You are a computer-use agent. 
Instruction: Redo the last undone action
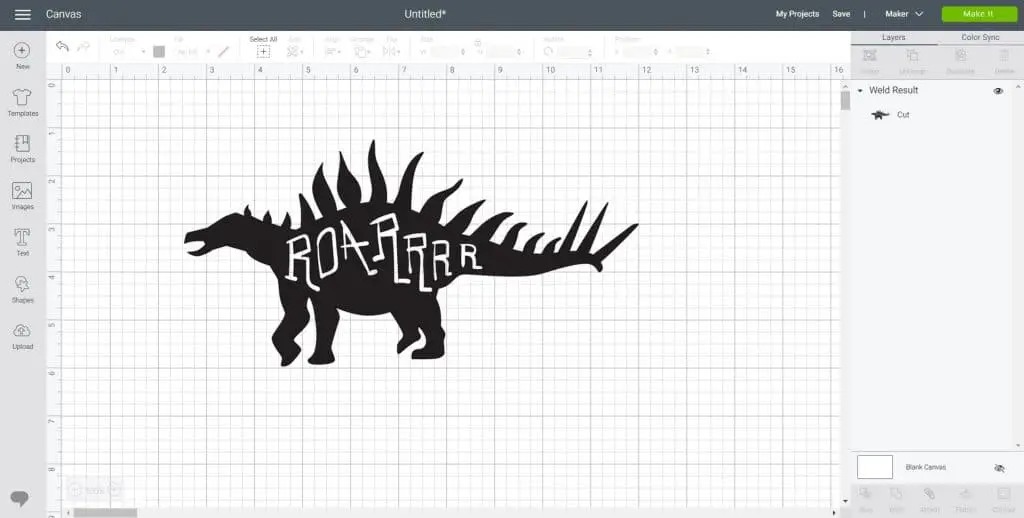(x=84, y=46)
